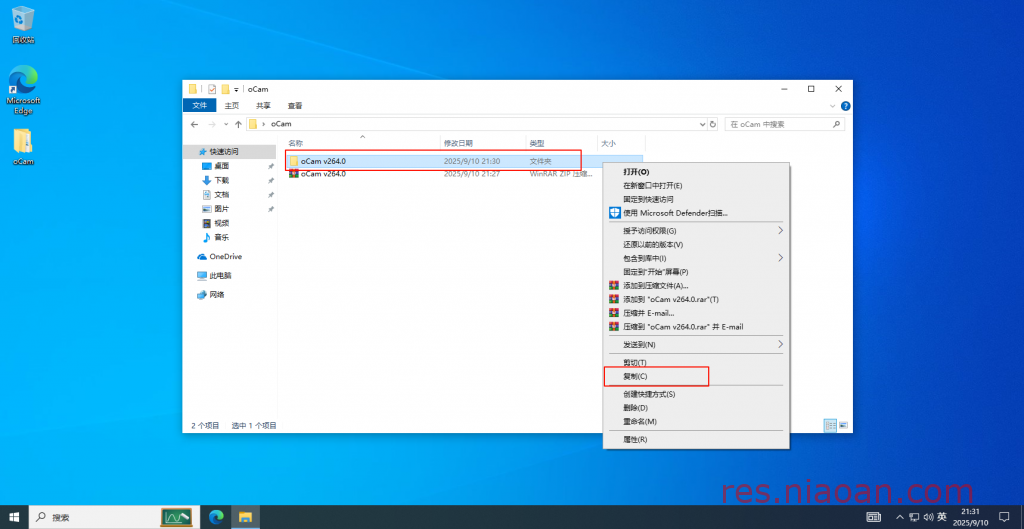Expand the 授予访问权限(G) submenu

(696, 231)
